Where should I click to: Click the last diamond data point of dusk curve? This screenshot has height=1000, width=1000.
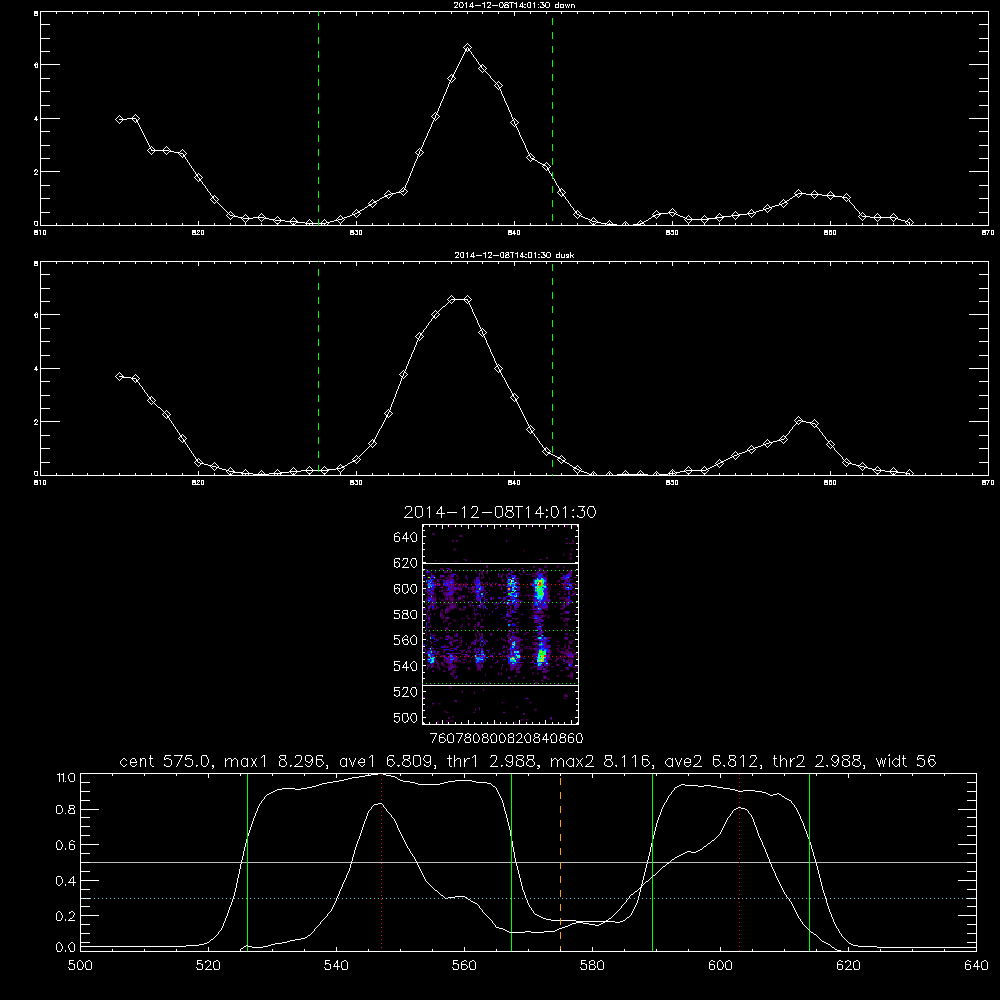pyautogui.click(x=909, y=473)
